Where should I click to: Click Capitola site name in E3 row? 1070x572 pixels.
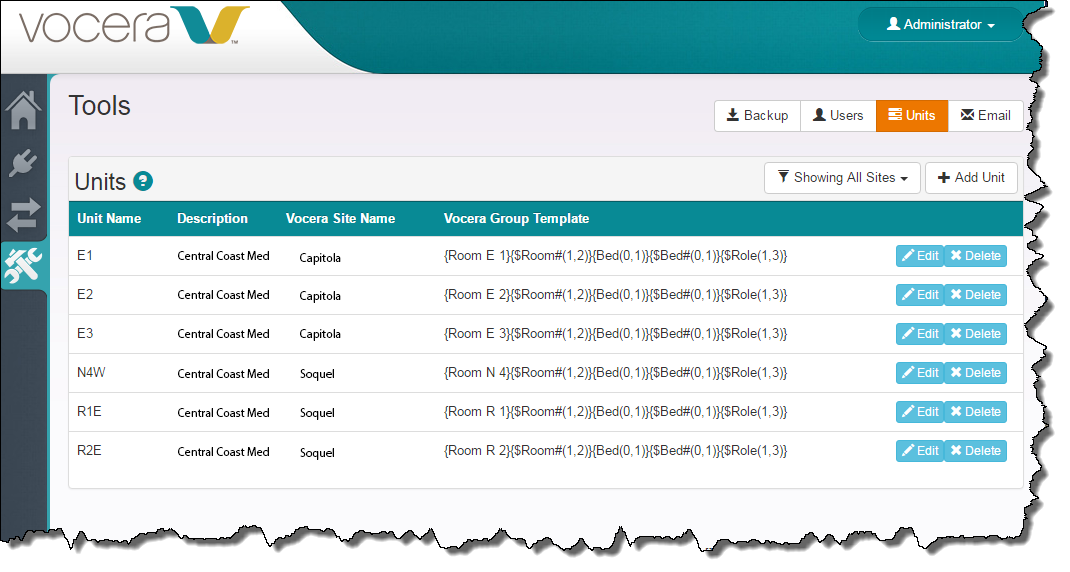[x=320, y=334]
